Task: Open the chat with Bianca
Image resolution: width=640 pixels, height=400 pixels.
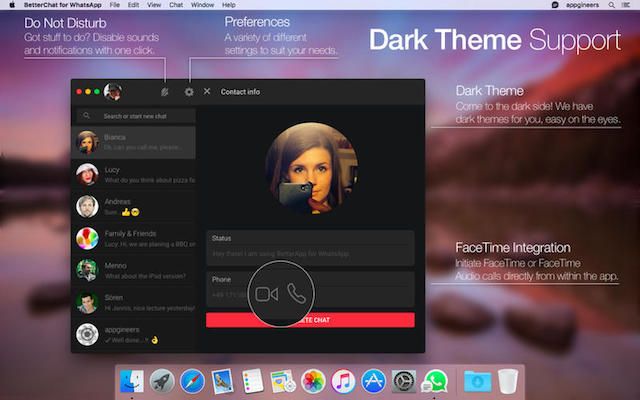Action: 133,142
